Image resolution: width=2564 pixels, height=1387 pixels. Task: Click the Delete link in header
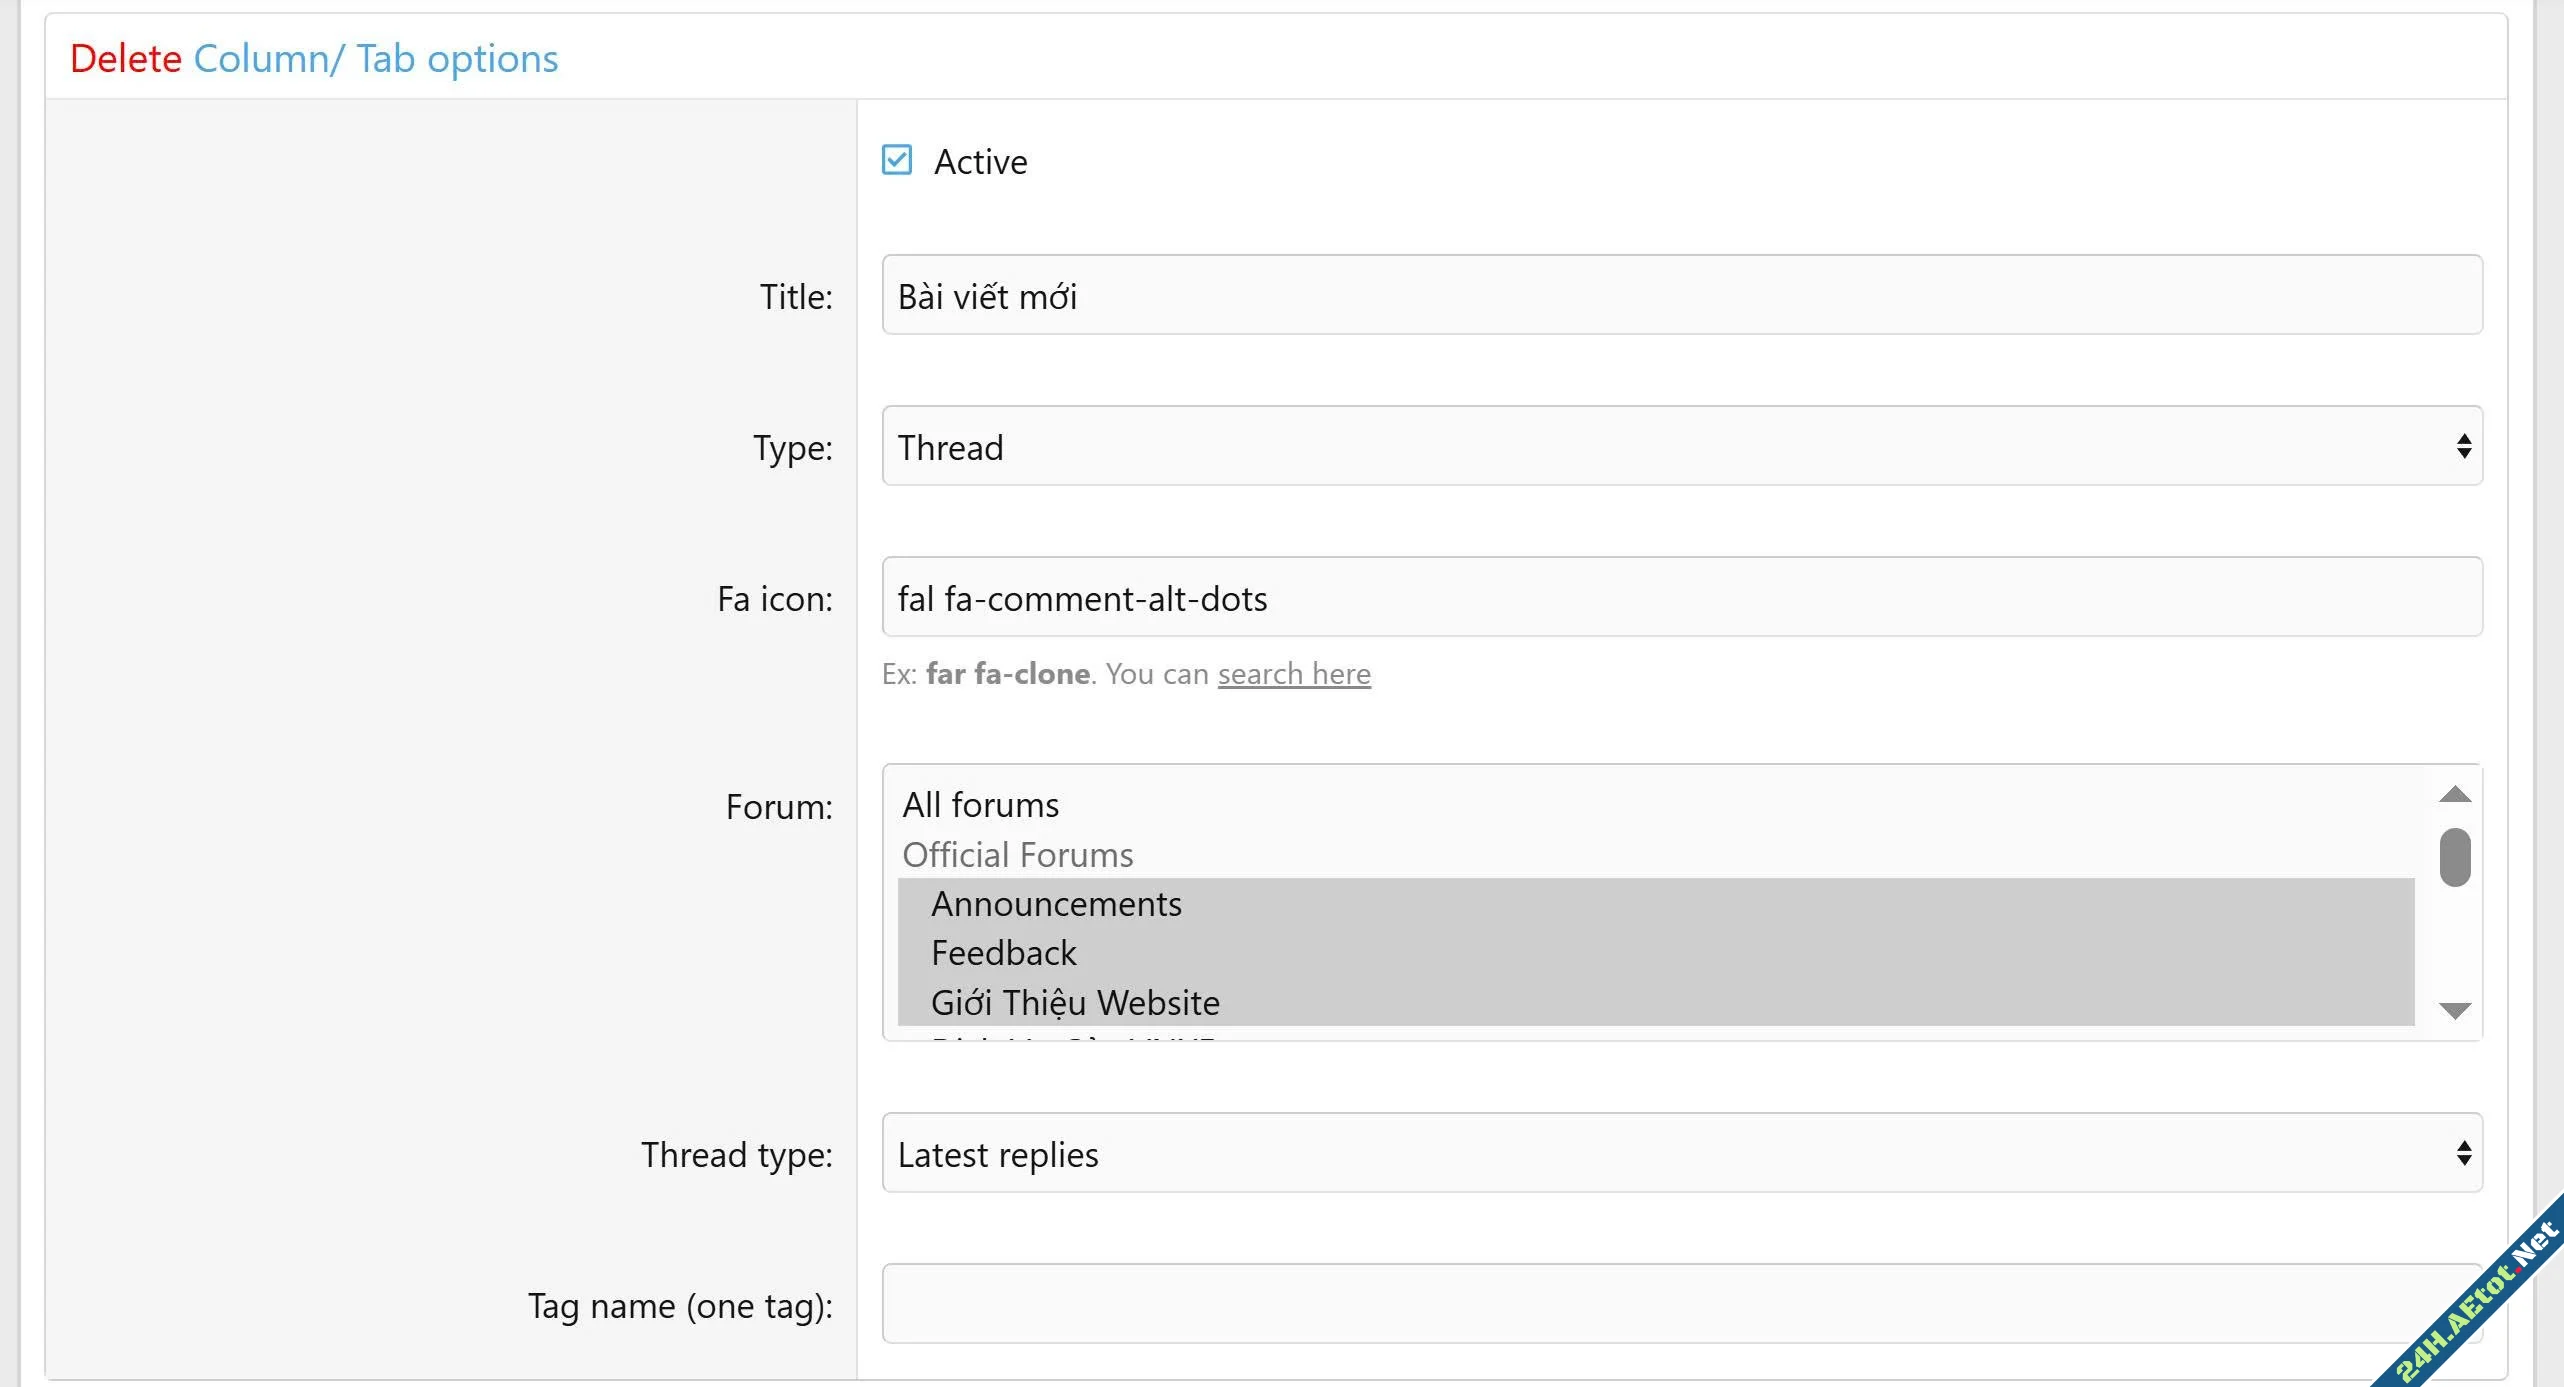(125, 59)
